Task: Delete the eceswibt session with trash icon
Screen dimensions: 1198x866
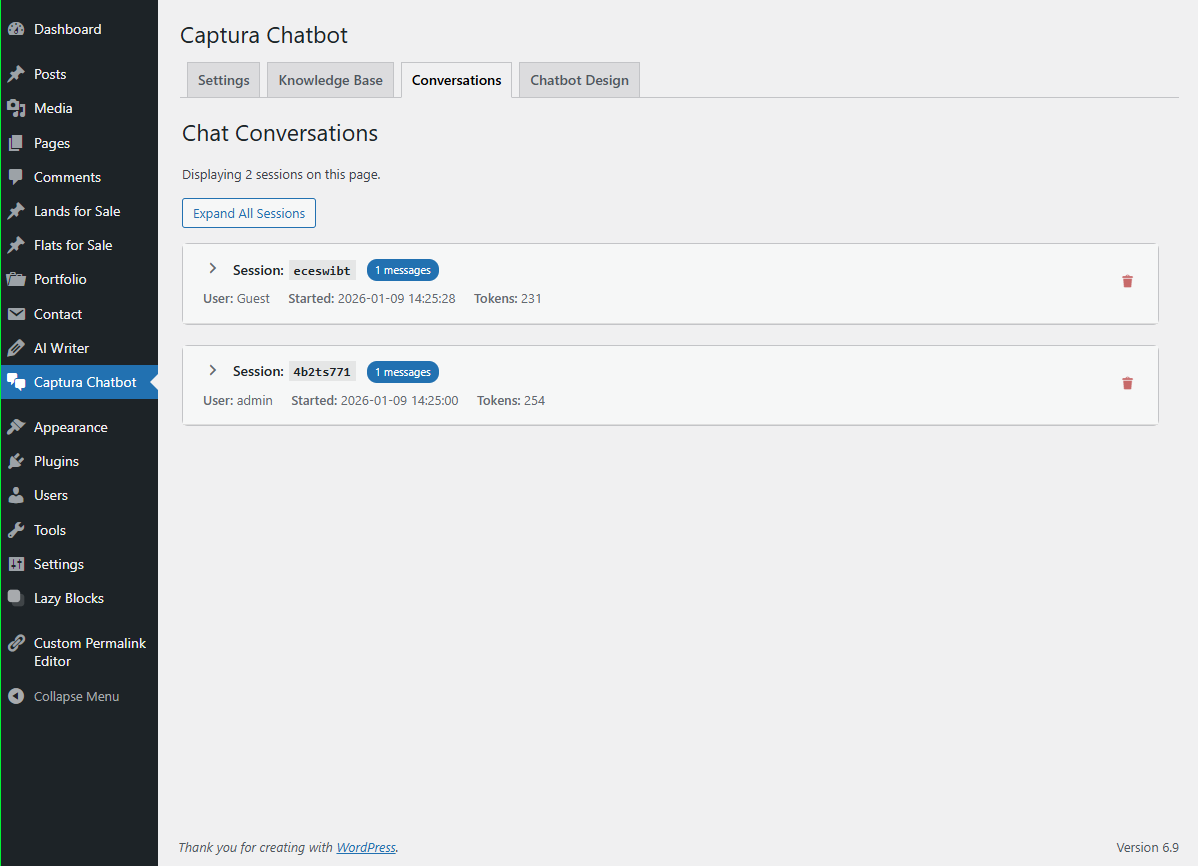Action: point(1127,282)
